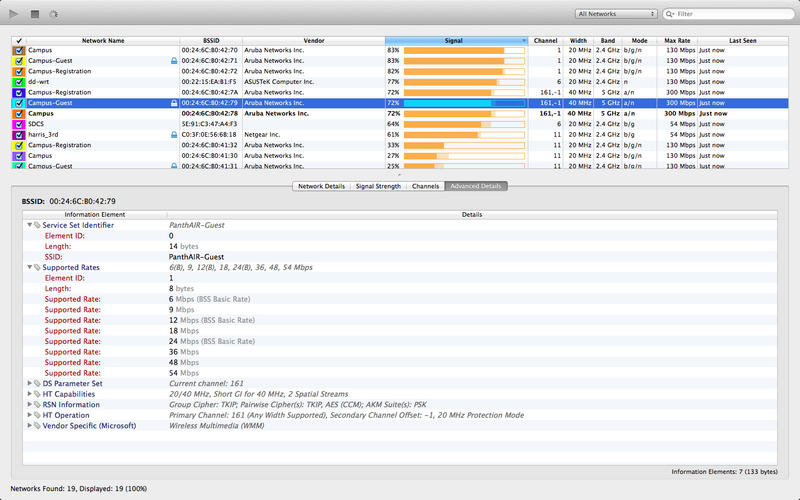Uncheck Campus network with BSSID 00:24:6C:80:42:70
The image size is (800, 500).
click(x=19, y=51)
